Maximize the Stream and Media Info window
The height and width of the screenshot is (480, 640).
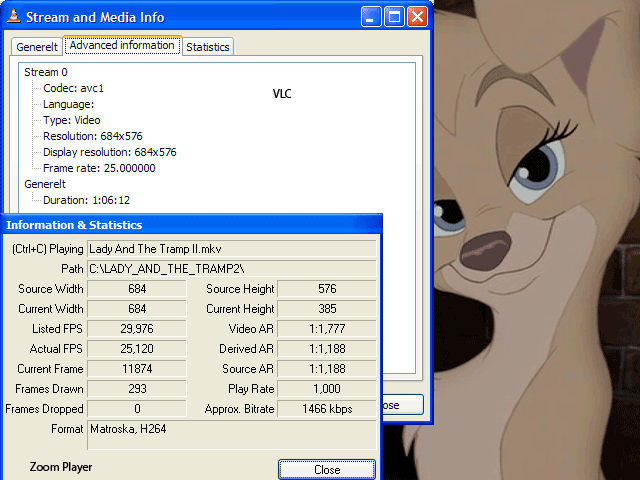394,17
